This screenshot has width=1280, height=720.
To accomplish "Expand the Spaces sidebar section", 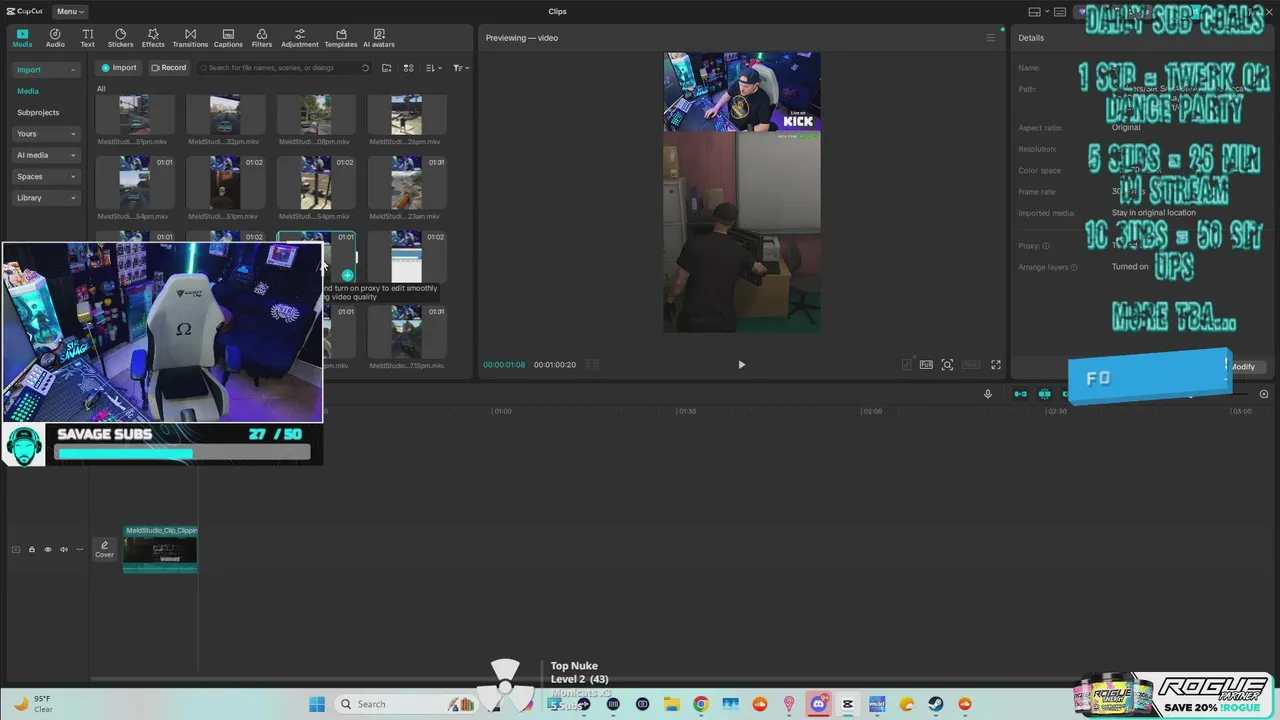I will point(47,176).
